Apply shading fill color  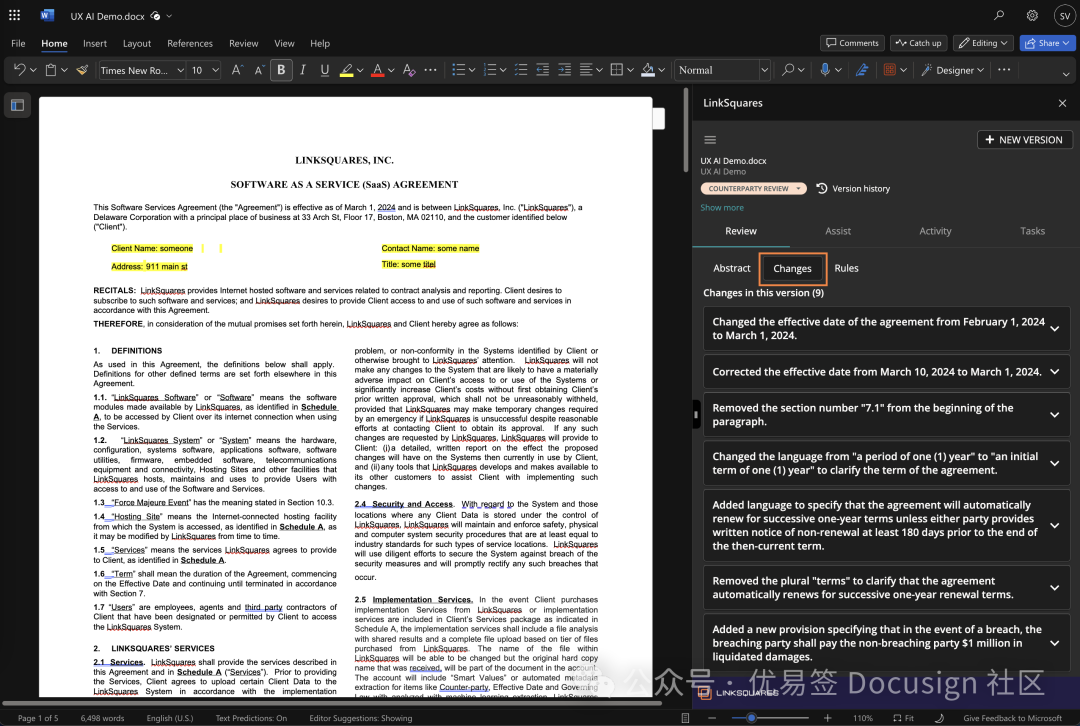pos(648,70)
